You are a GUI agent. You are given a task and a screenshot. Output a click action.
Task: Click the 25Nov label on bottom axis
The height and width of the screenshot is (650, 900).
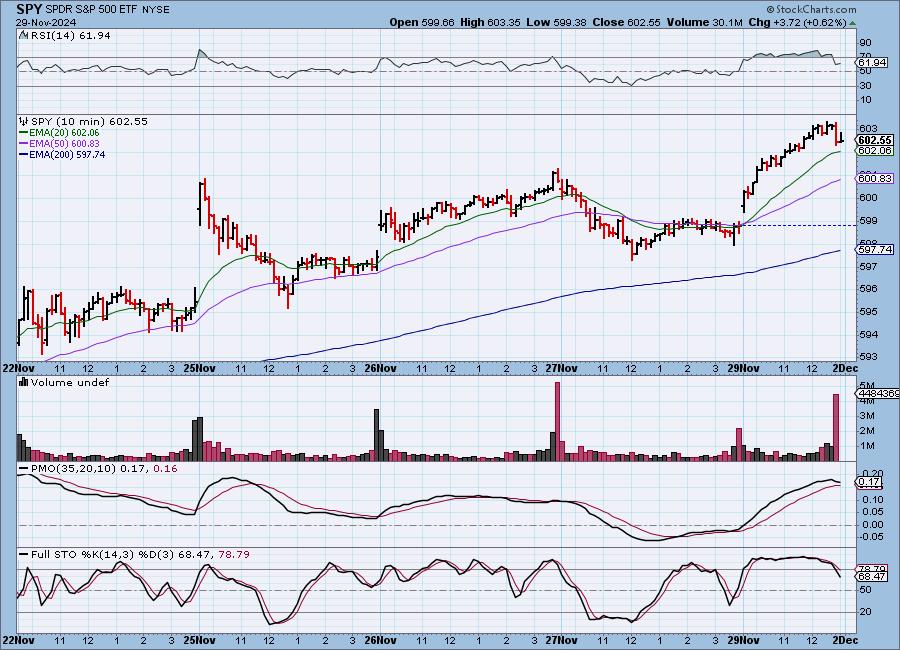199,640
